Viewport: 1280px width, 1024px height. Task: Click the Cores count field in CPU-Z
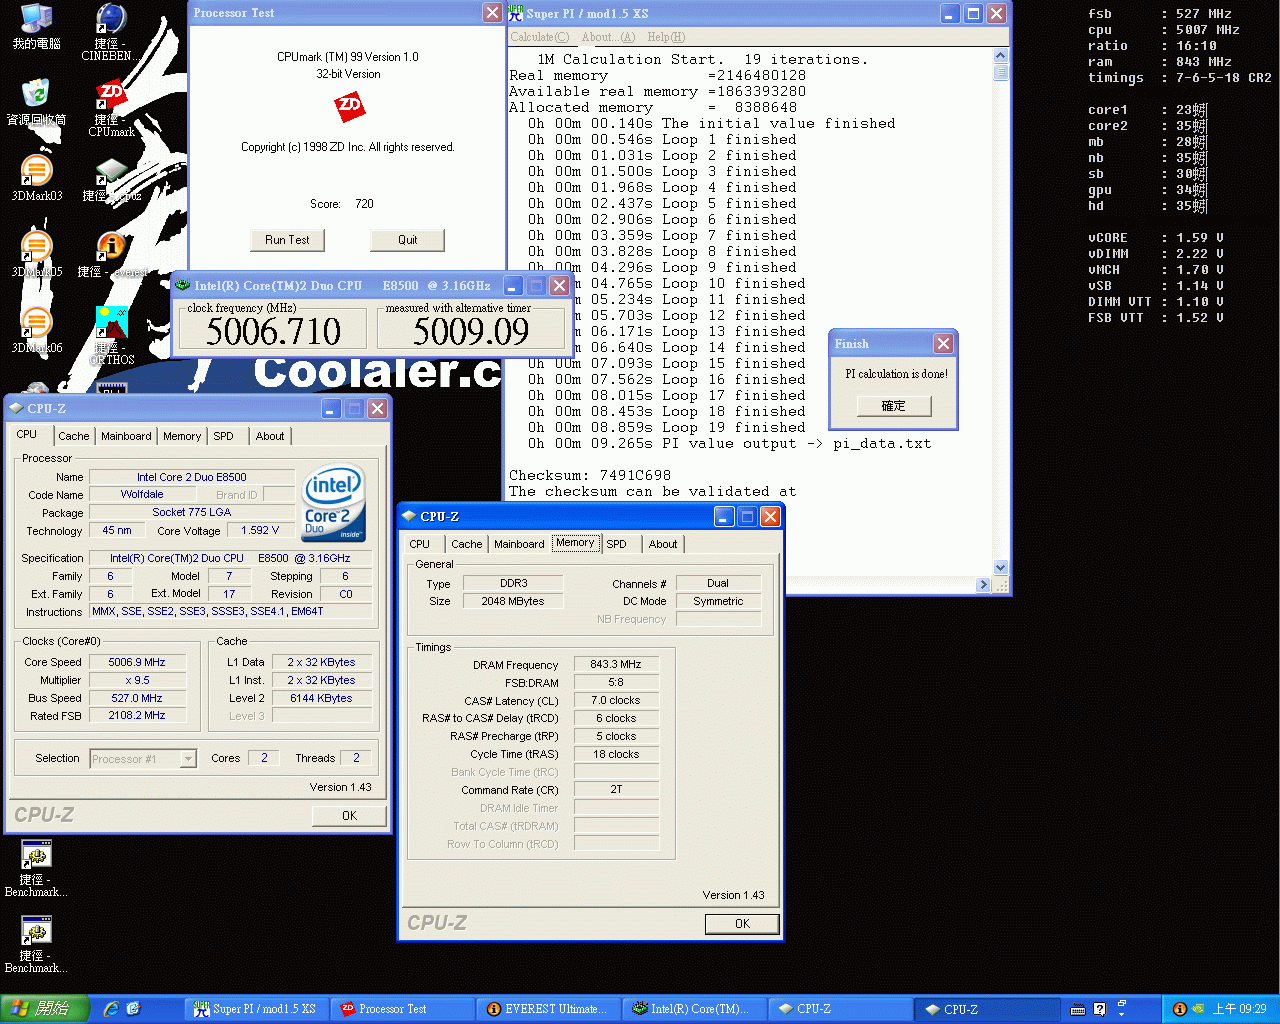264,758
